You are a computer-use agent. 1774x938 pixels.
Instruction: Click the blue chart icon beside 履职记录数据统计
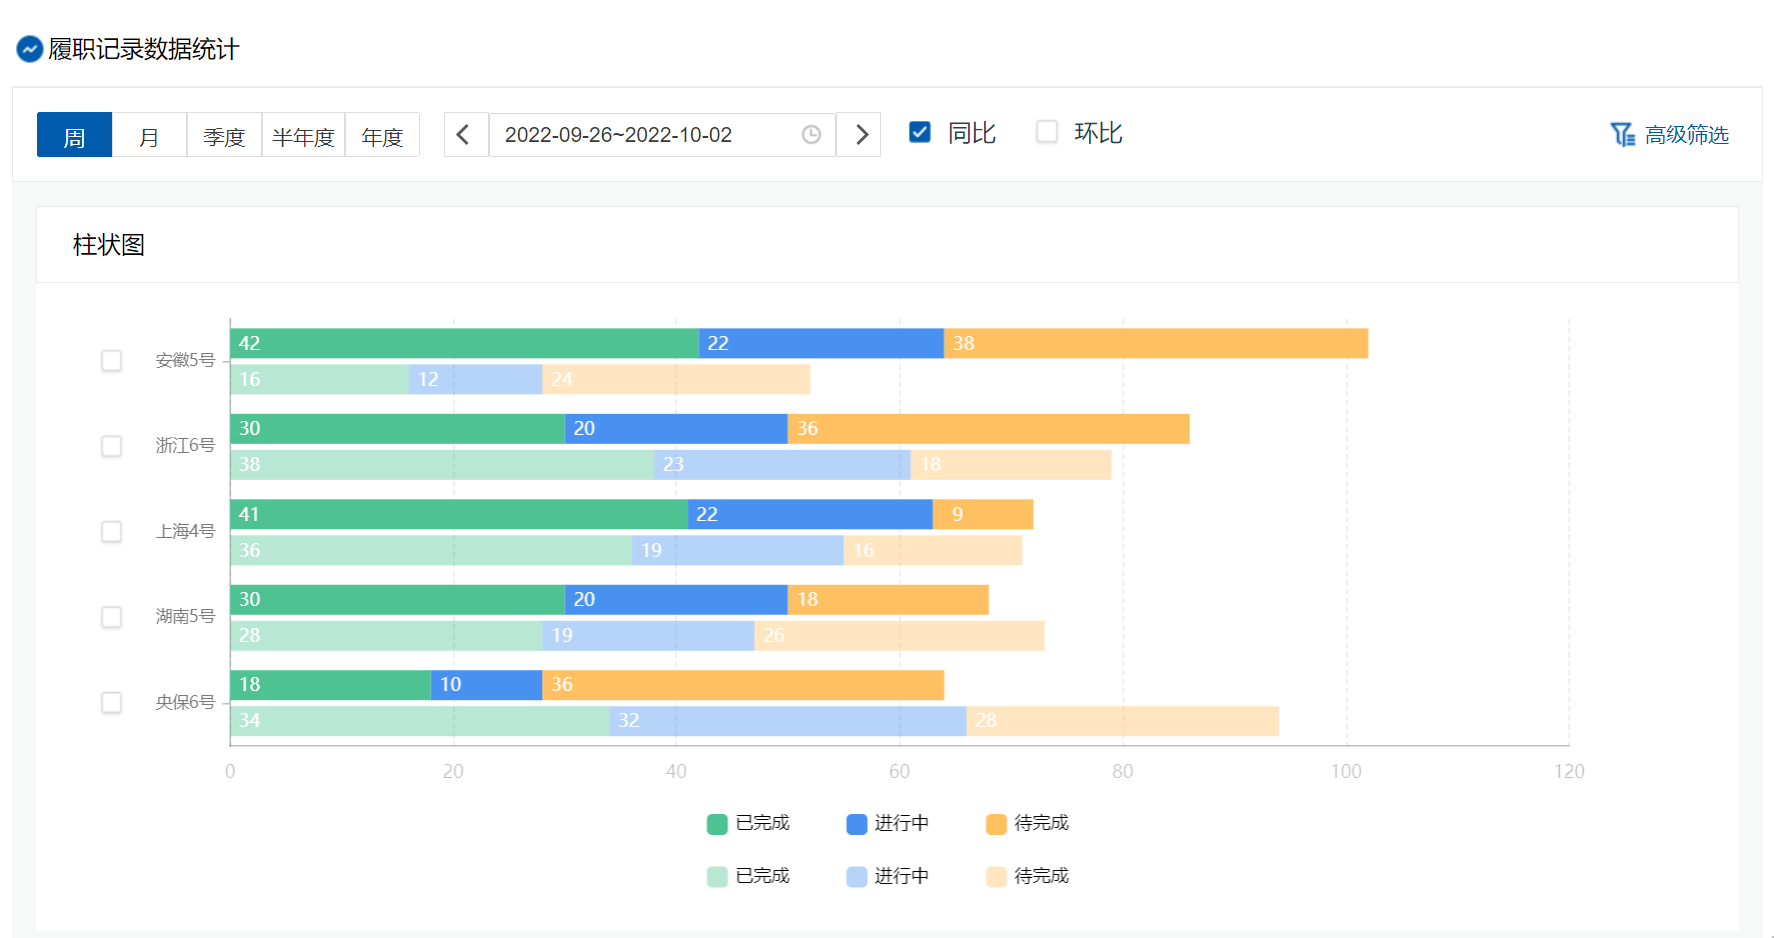click(30, 49)
